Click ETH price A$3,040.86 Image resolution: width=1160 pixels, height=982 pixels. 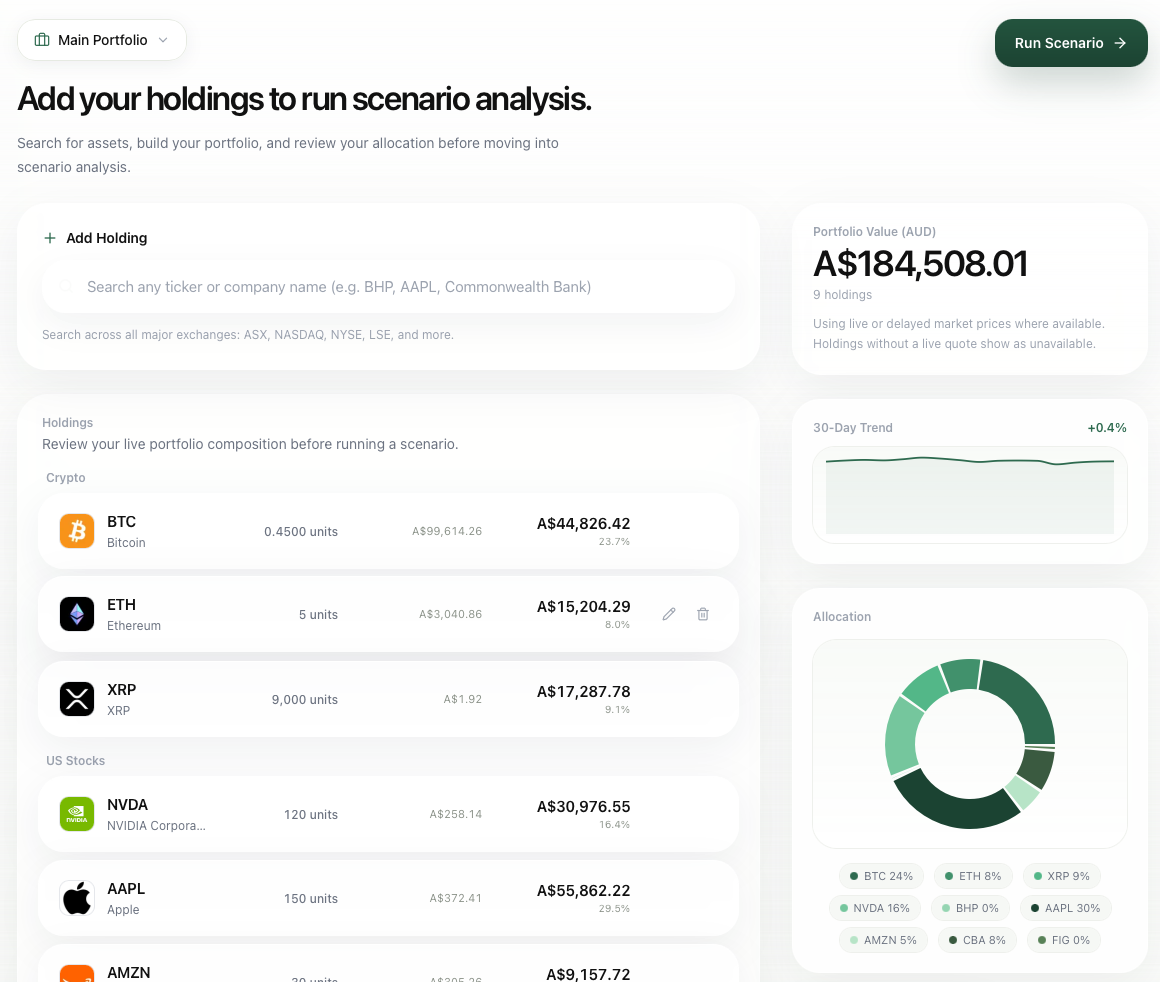tap(450, 614)
